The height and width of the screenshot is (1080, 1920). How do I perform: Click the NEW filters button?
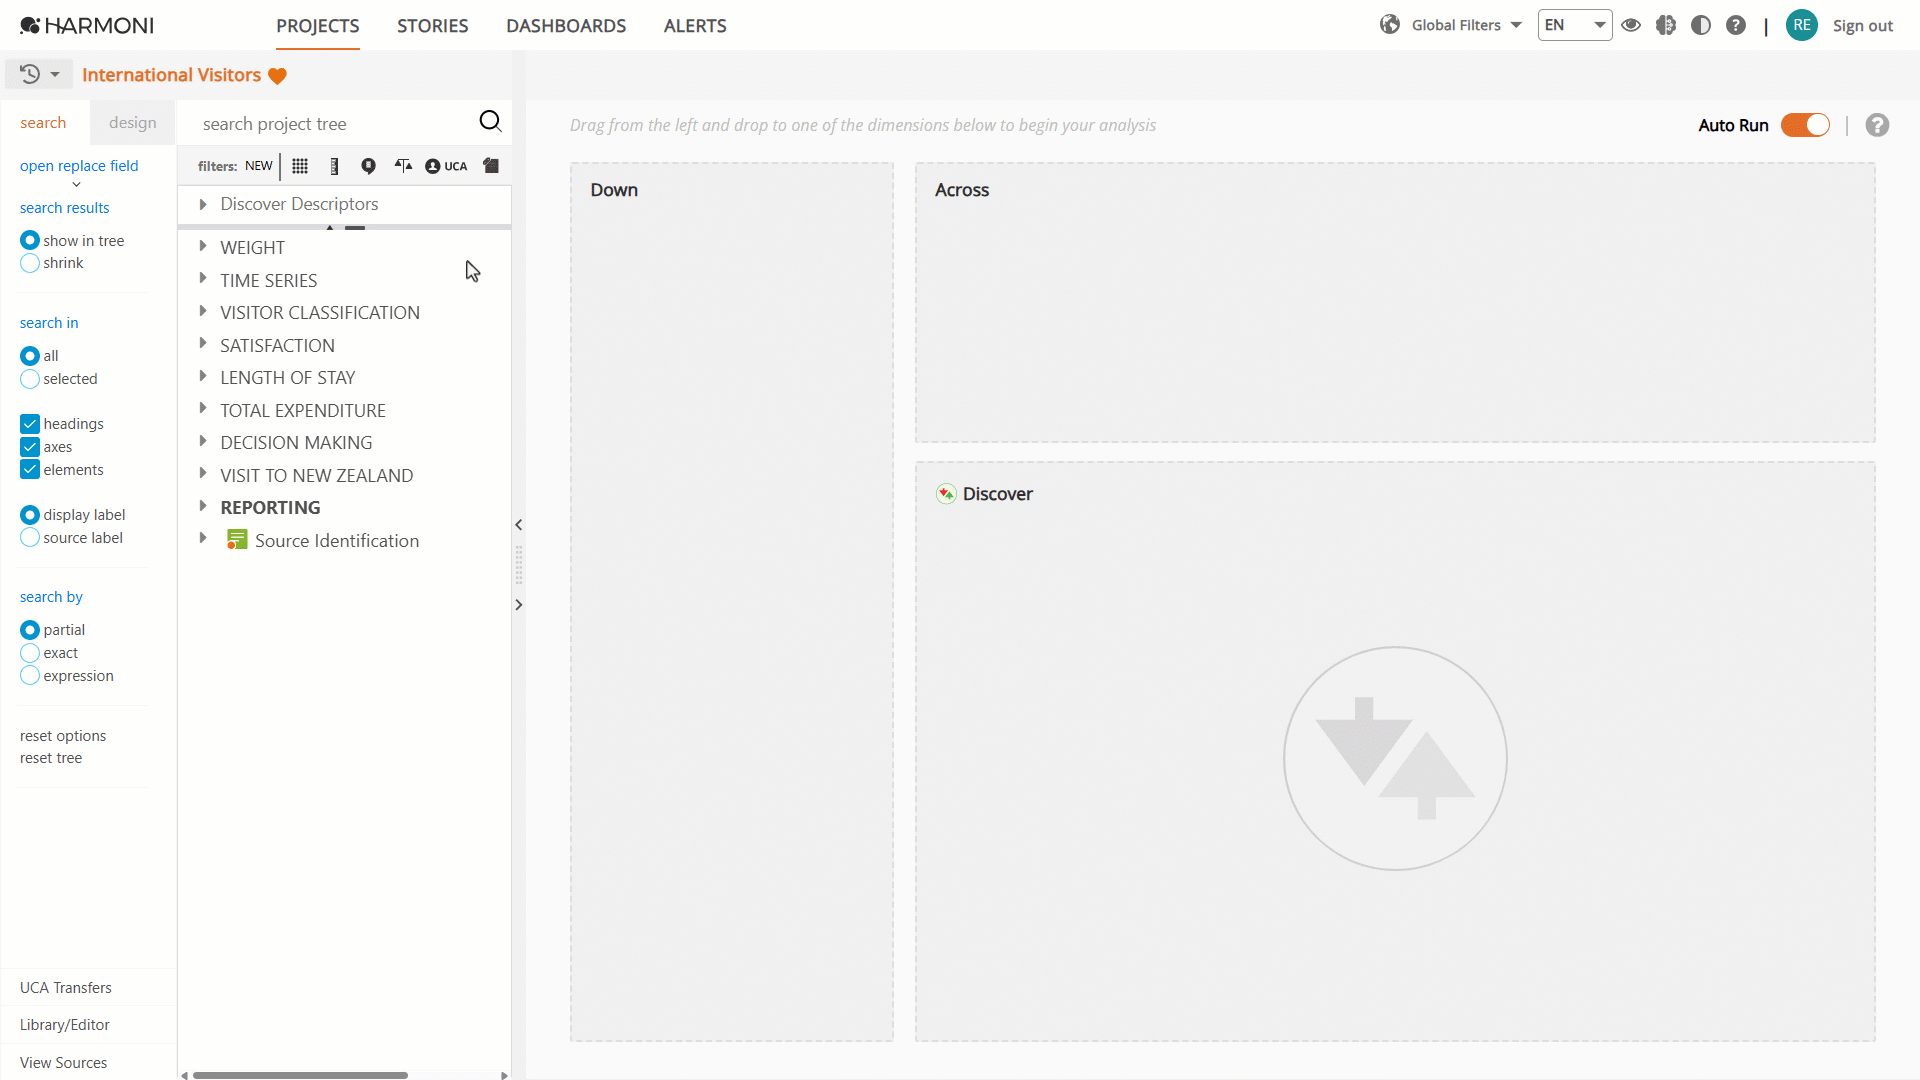[x=259, y=166]
